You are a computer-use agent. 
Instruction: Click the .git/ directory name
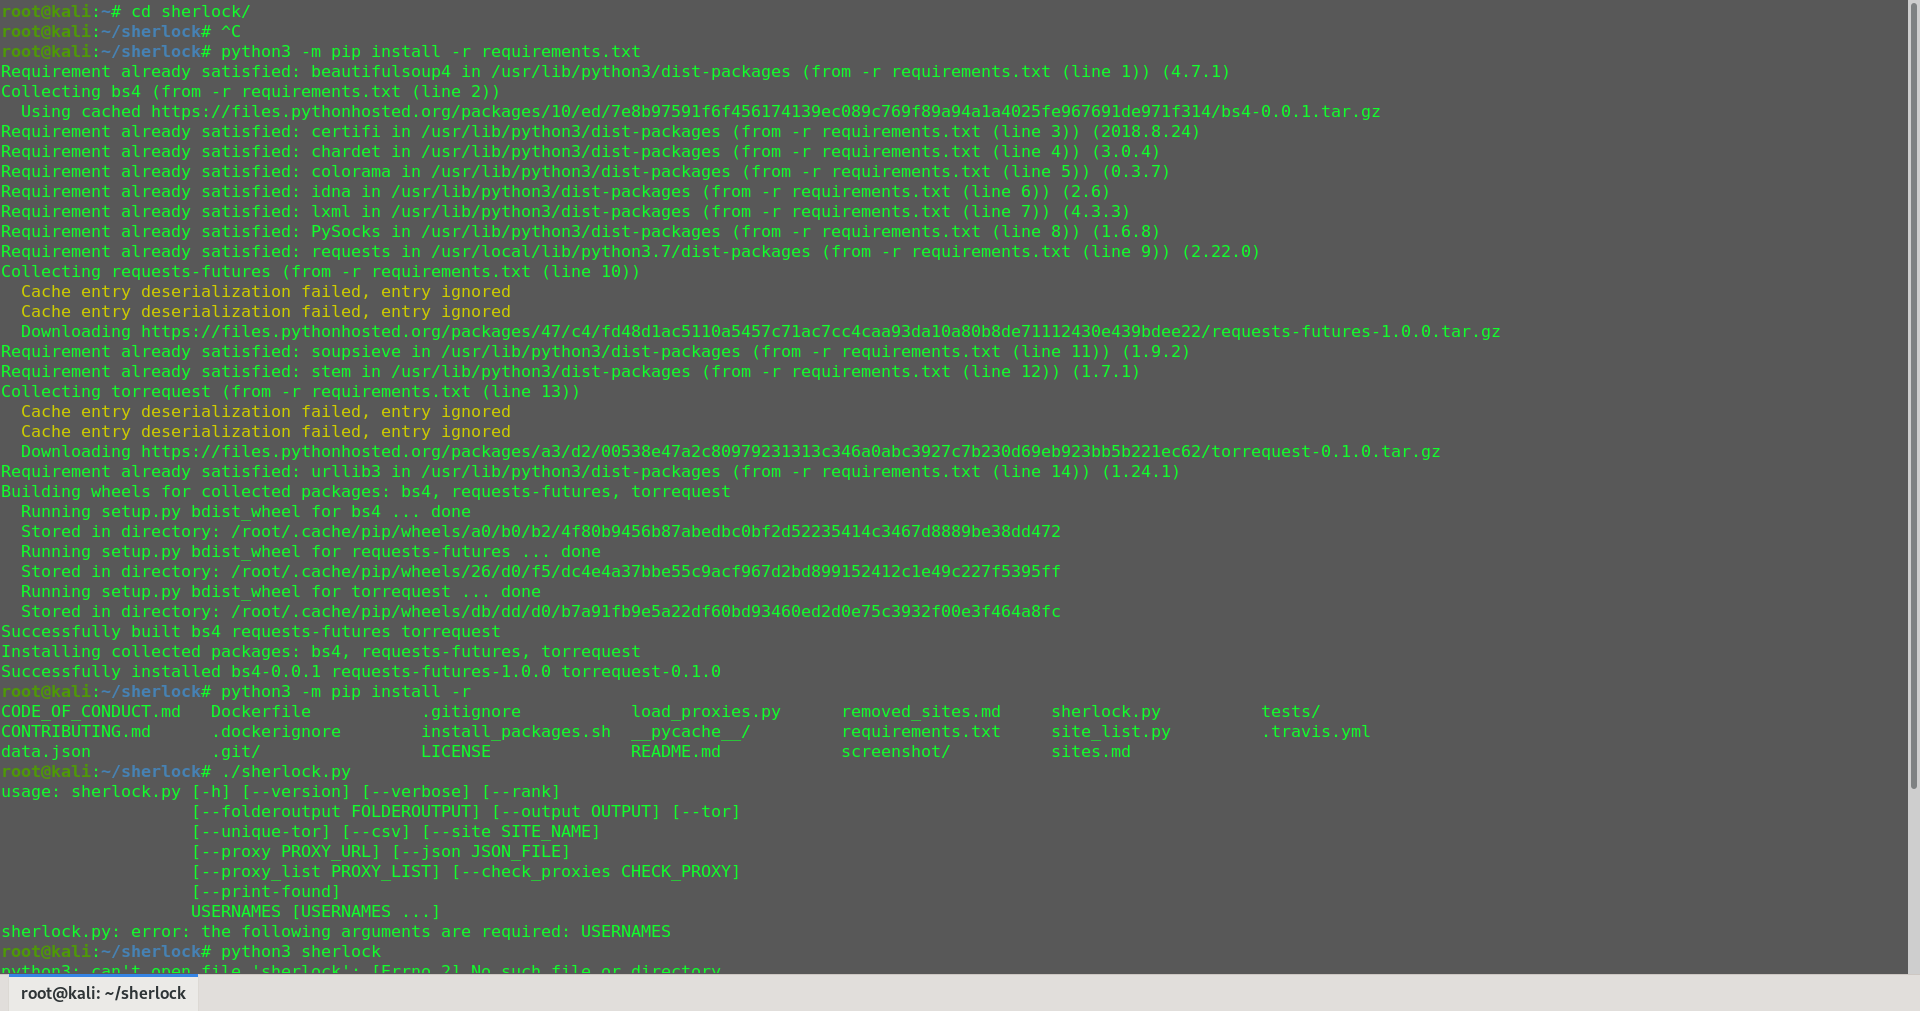(236, 752)
